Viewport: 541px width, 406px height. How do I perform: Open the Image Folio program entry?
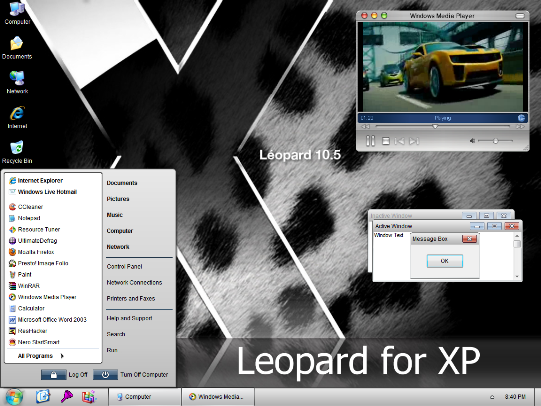(x=39, y=263)
